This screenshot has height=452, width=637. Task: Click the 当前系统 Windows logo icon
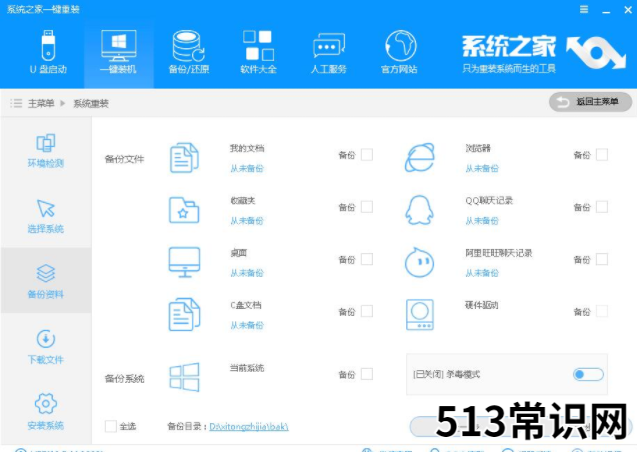coord(184,377)
